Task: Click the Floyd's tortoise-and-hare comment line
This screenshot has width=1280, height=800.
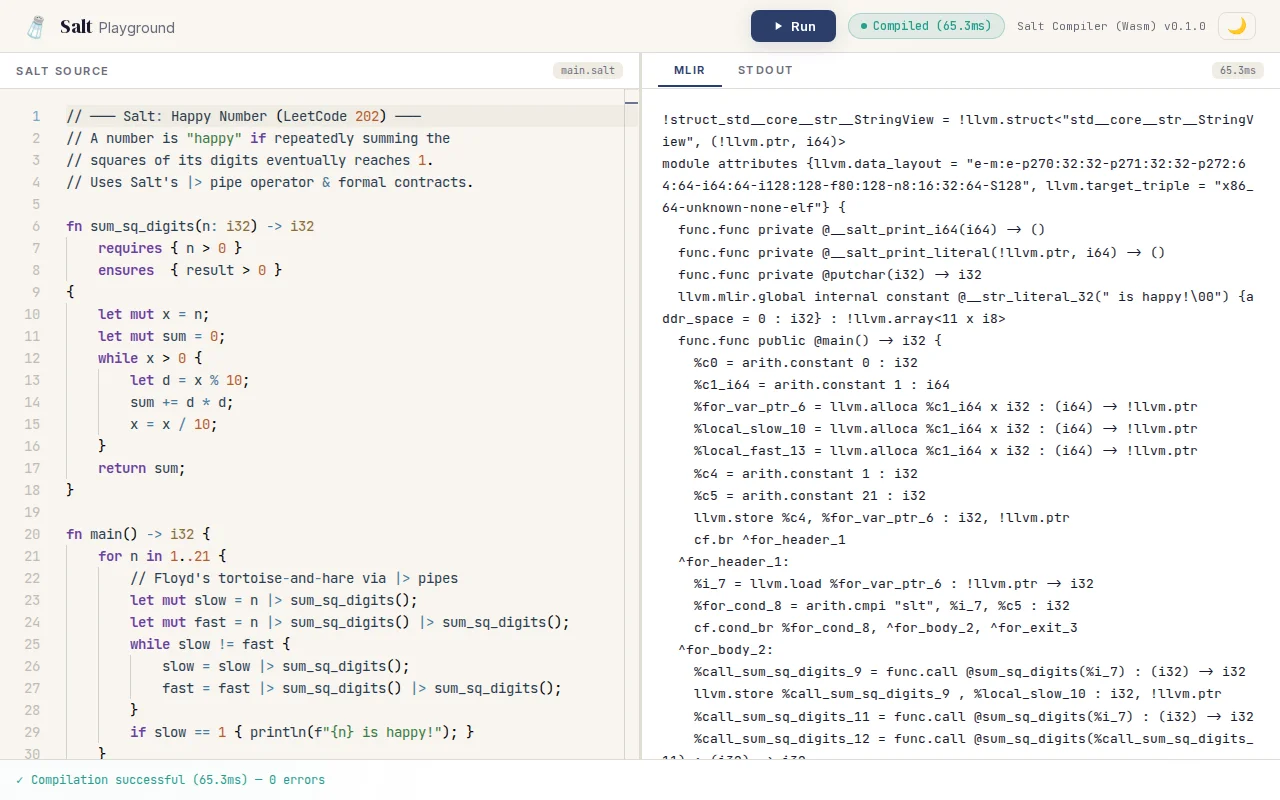Action: pos(294,578)
